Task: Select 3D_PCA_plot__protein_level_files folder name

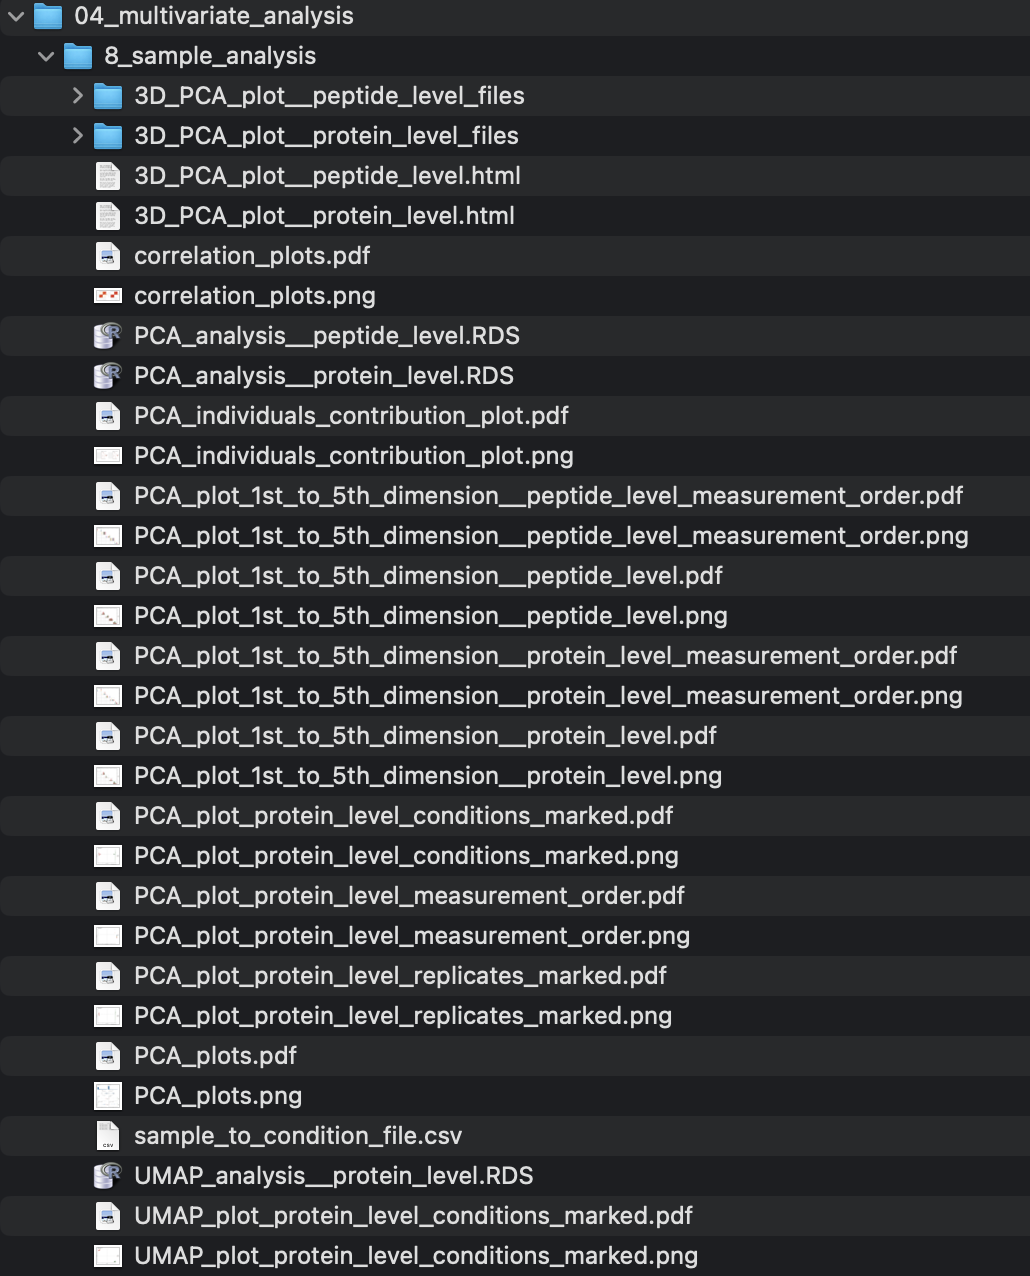Action: click(x=326, y=136)
